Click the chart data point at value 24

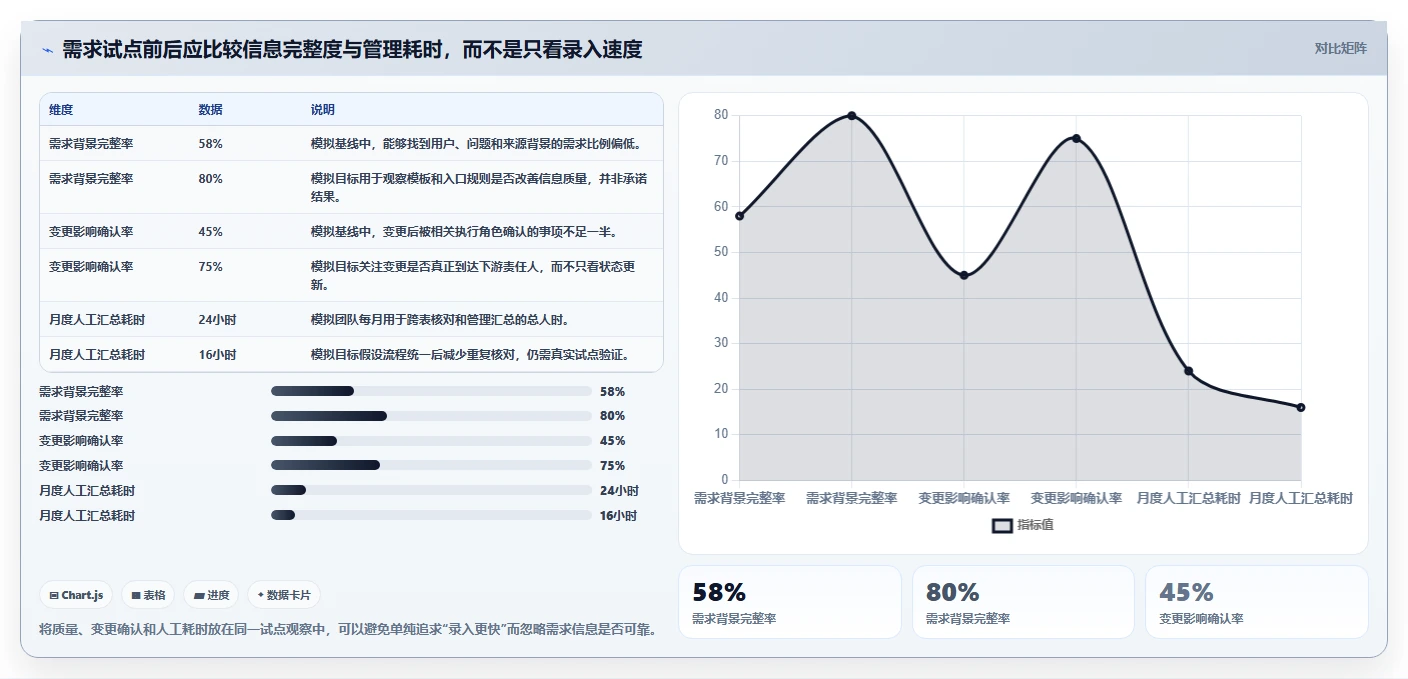pos(1189,371)
